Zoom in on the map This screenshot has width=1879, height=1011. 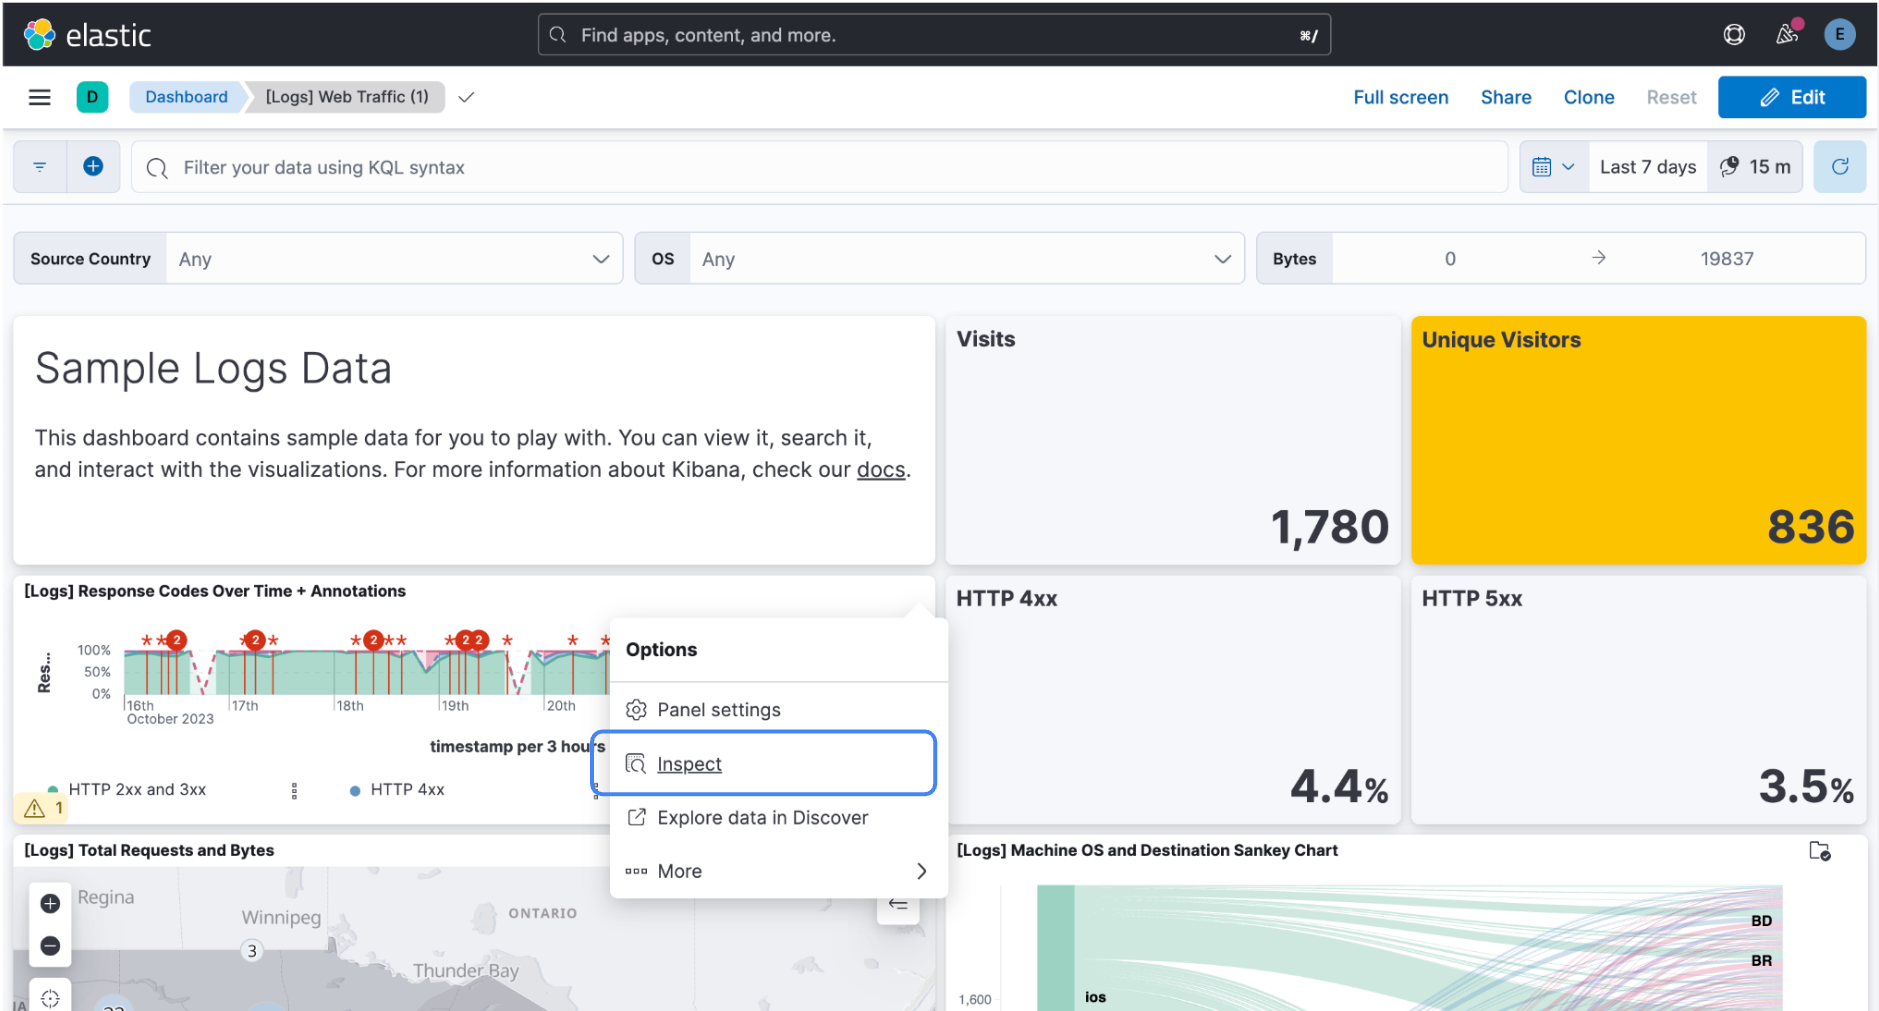point(50,903)
